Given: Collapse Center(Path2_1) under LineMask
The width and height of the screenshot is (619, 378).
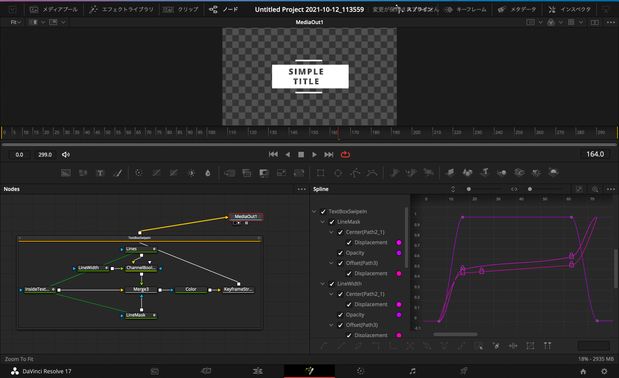Looking at the screenshot, I should point(332,232).
